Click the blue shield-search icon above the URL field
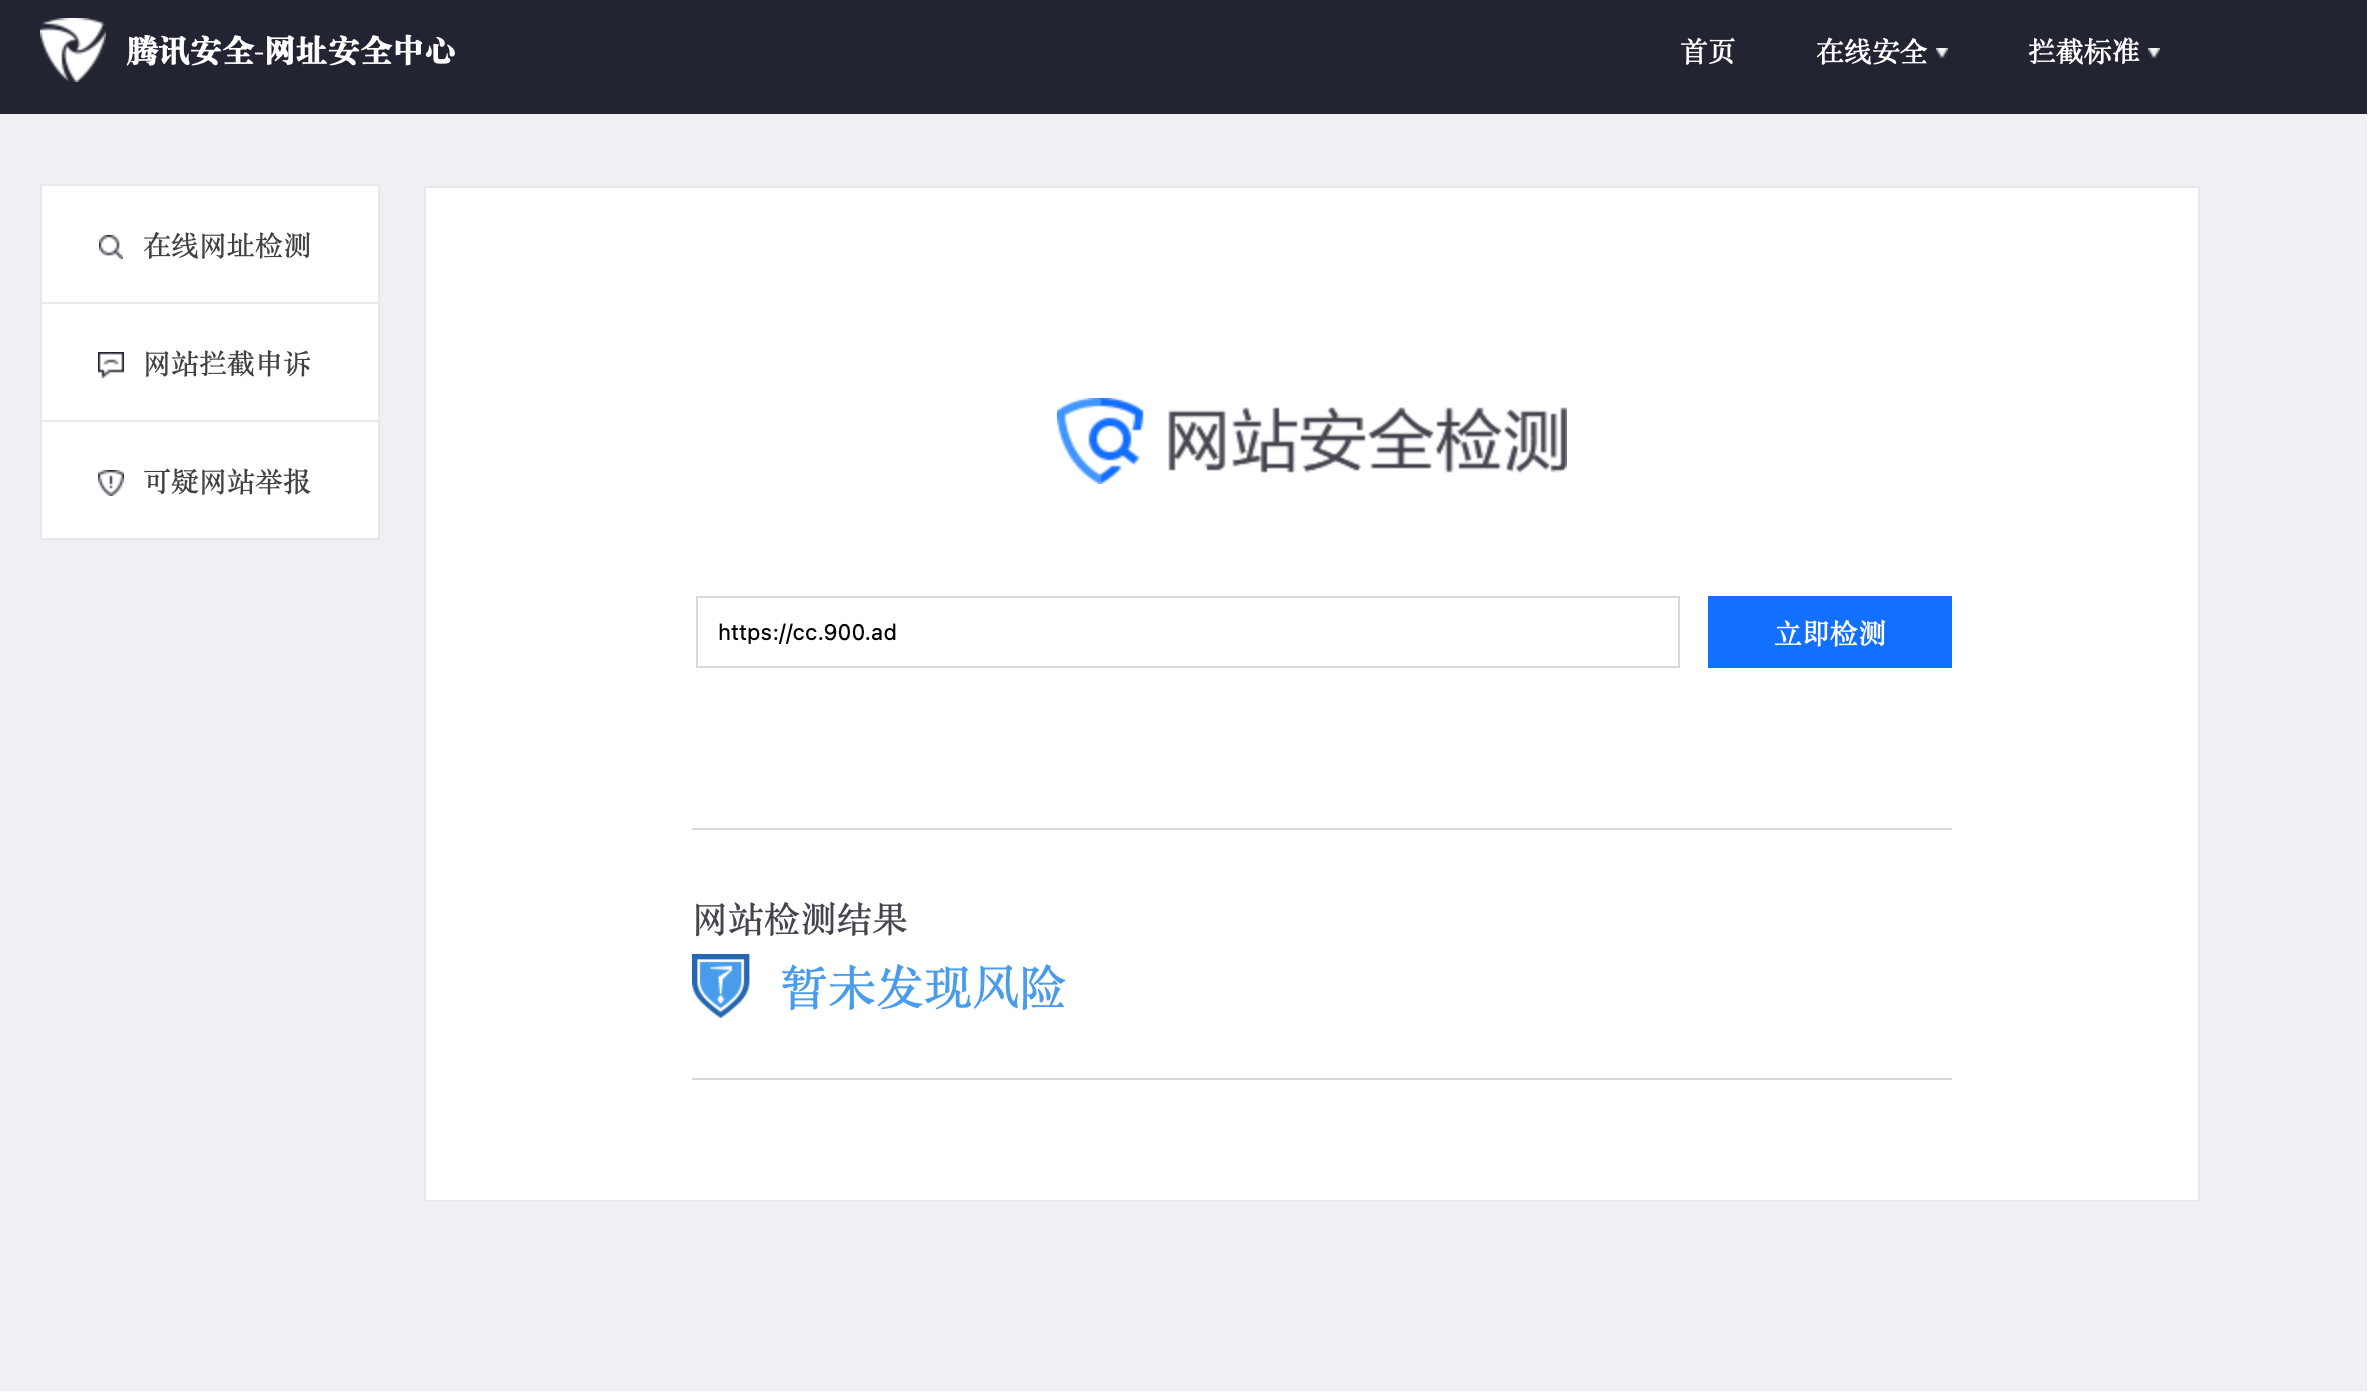 tap(1099, 440)
